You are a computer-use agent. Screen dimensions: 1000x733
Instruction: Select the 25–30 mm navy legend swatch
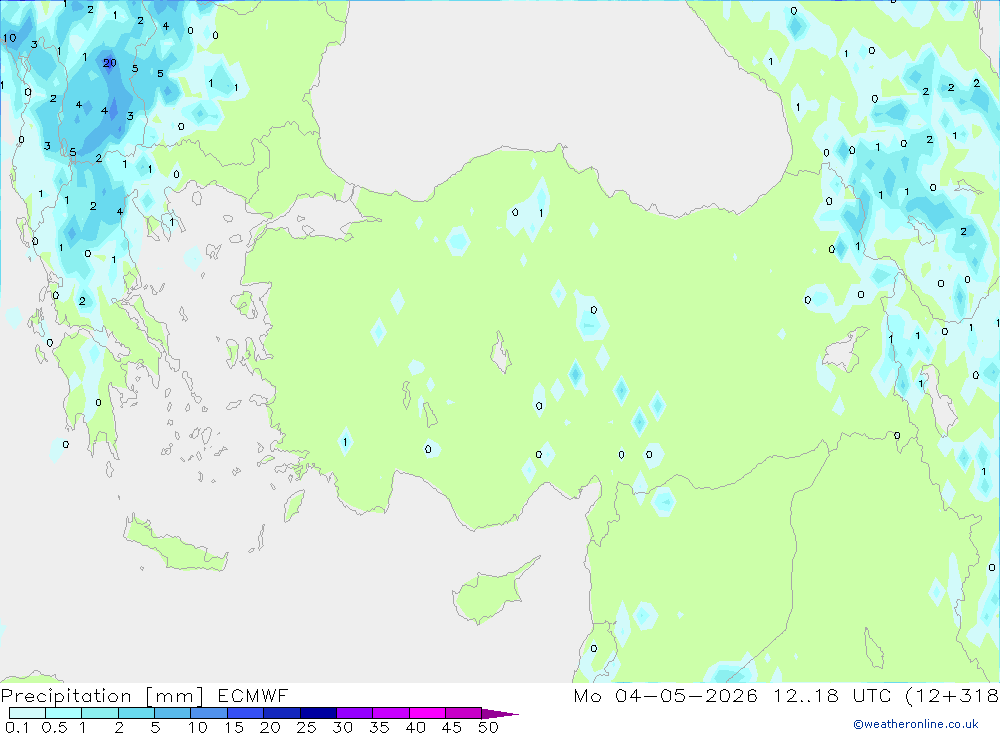click(318, 713)
